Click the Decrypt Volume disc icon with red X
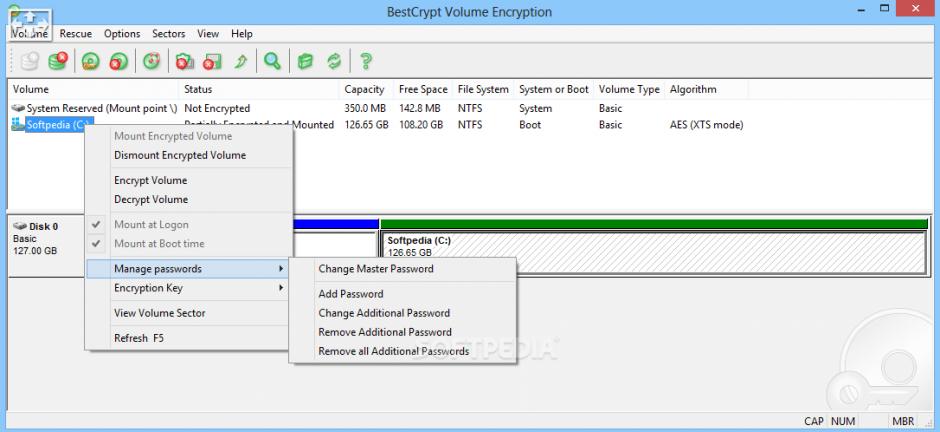Screen dimensions: 940x432 coord(119,61)
